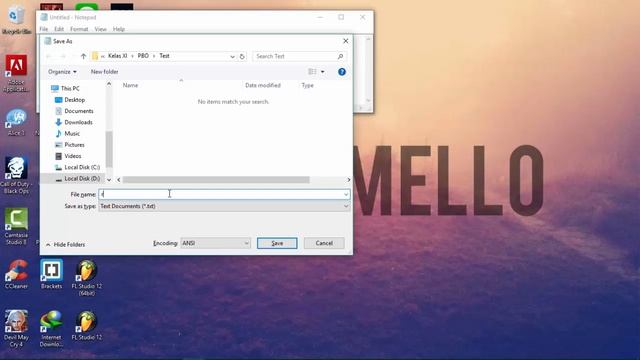Open Notepad File menu
Viewport: 640px width, 360px height.
pyautogui.click(x=44, y=29)
